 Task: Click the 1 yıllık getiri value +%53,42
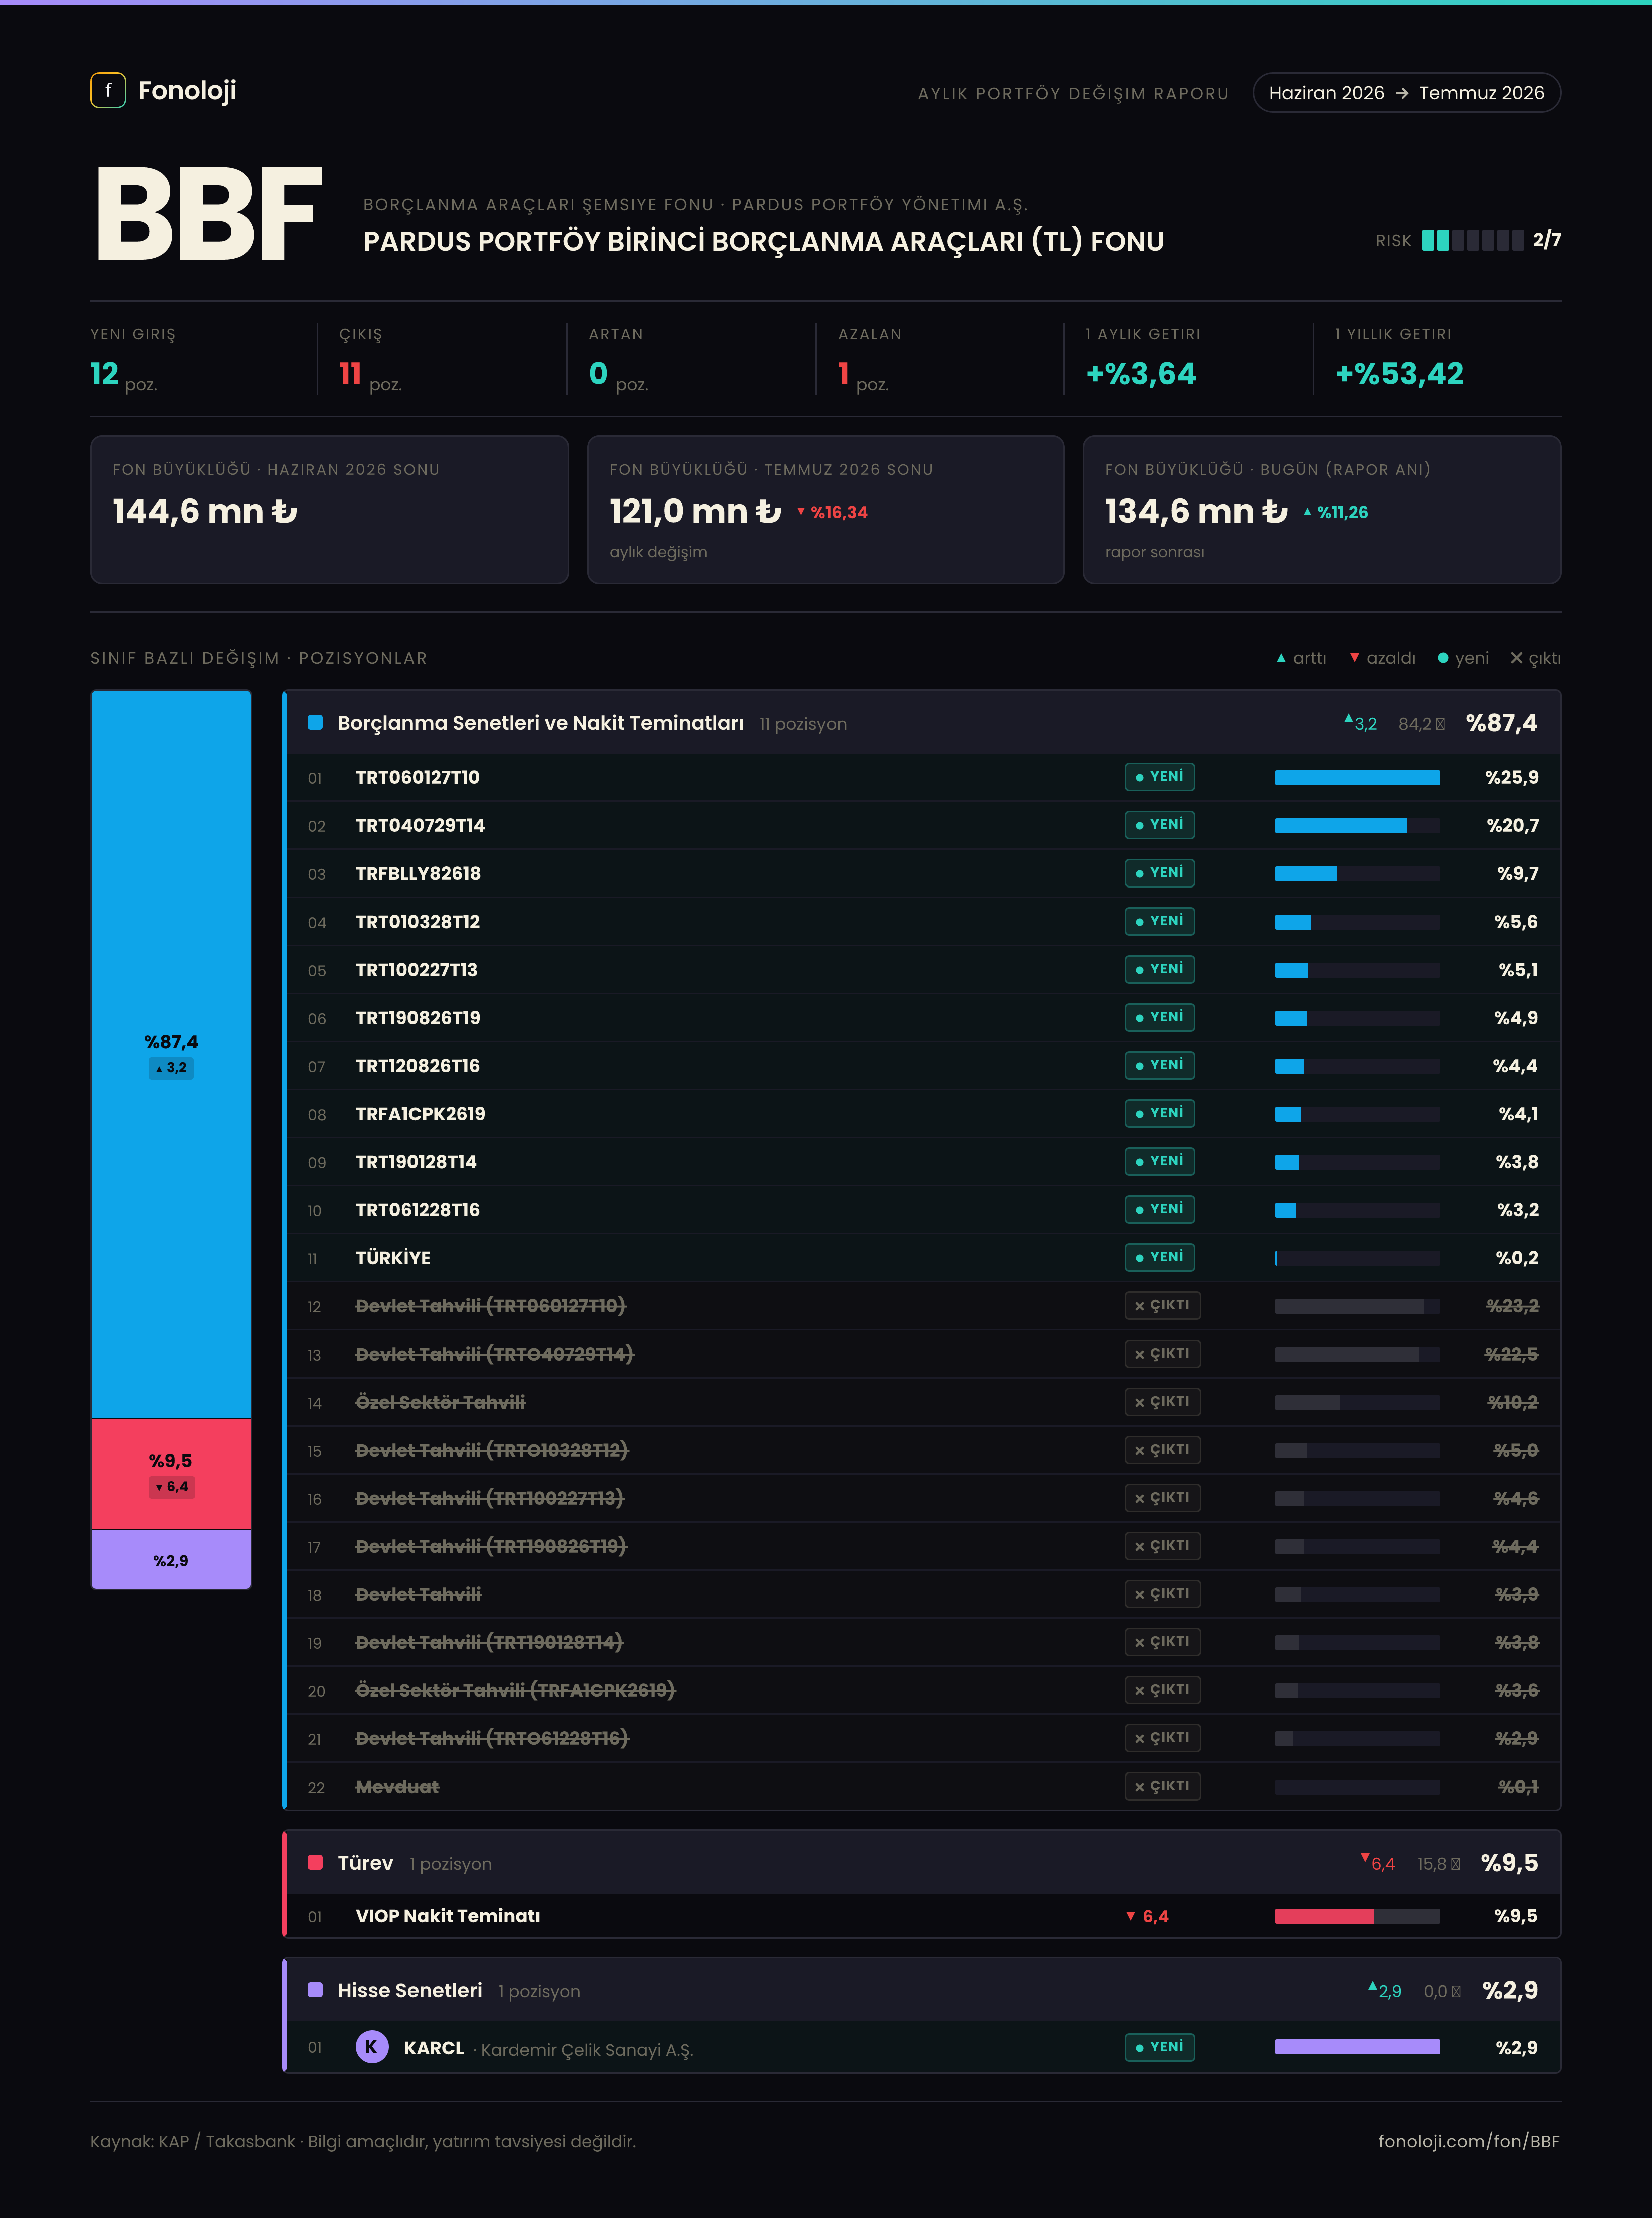pos(1399,374)
